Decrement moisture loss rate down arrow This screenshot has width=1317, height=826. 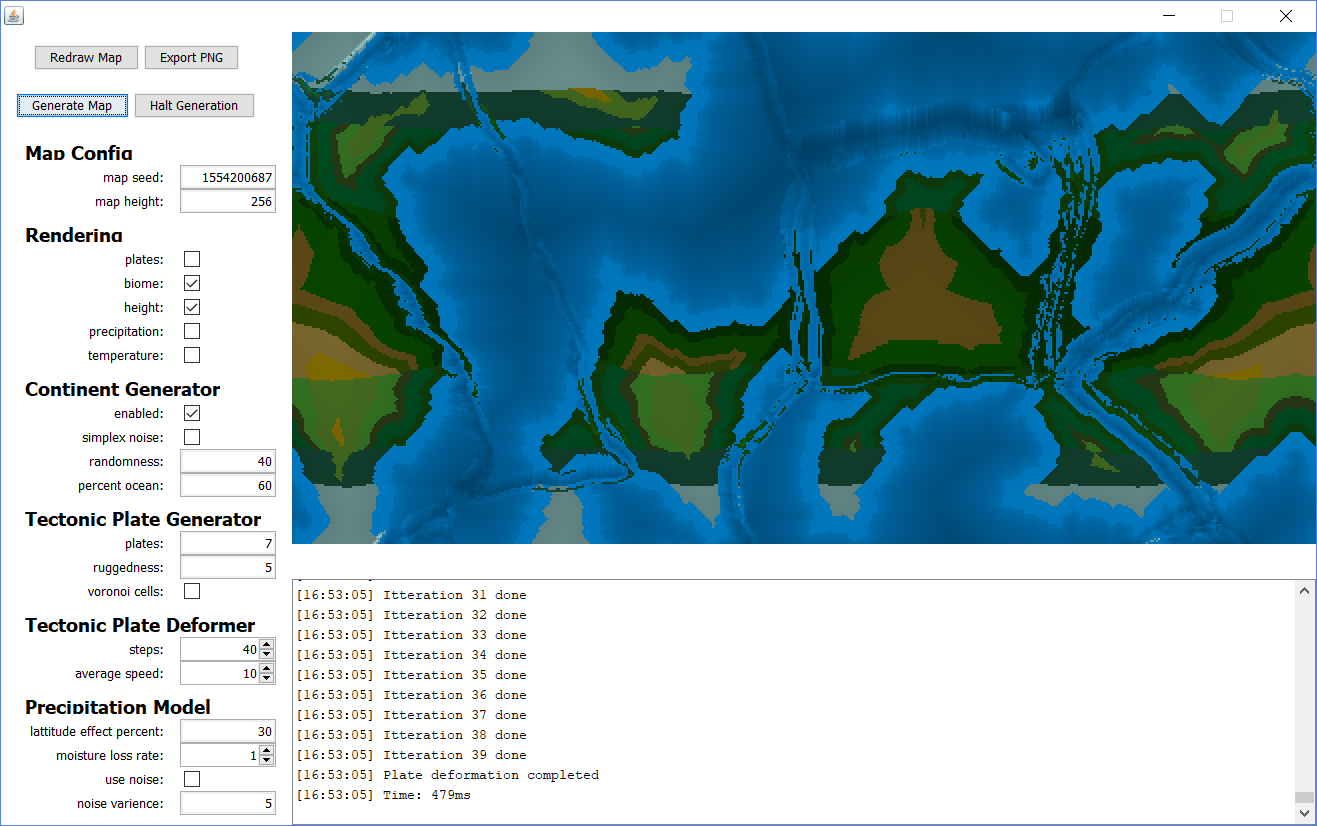pos(266,761)
